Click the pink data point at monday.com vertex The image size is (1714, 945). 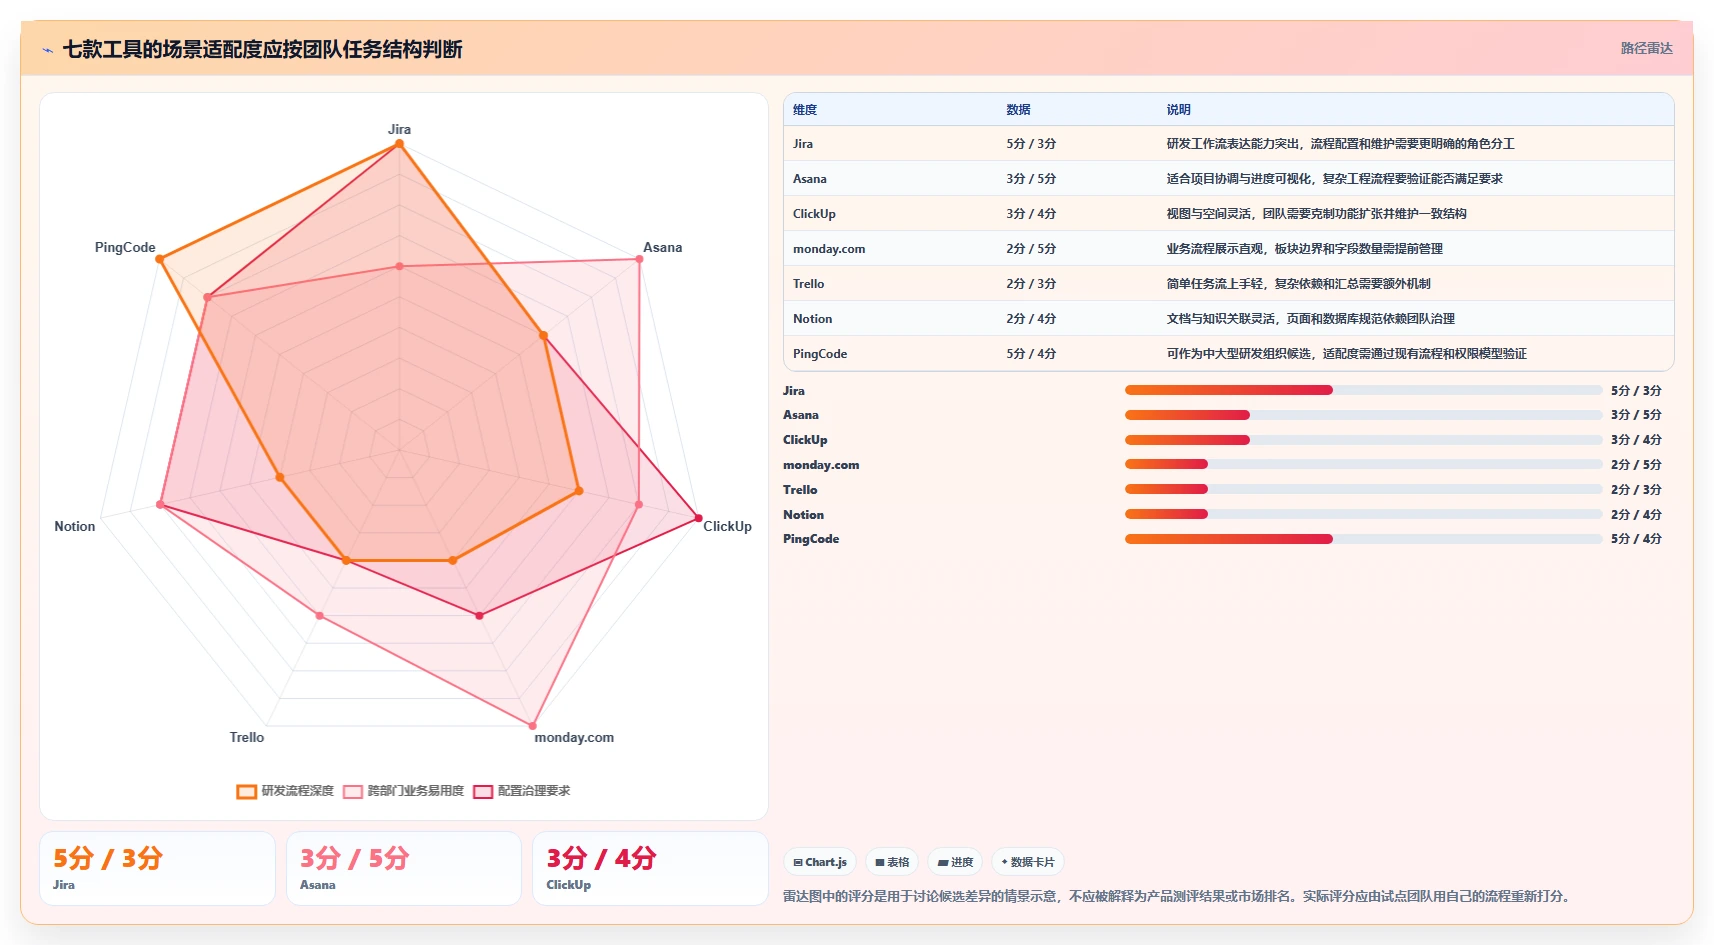(x=532, y=725)
